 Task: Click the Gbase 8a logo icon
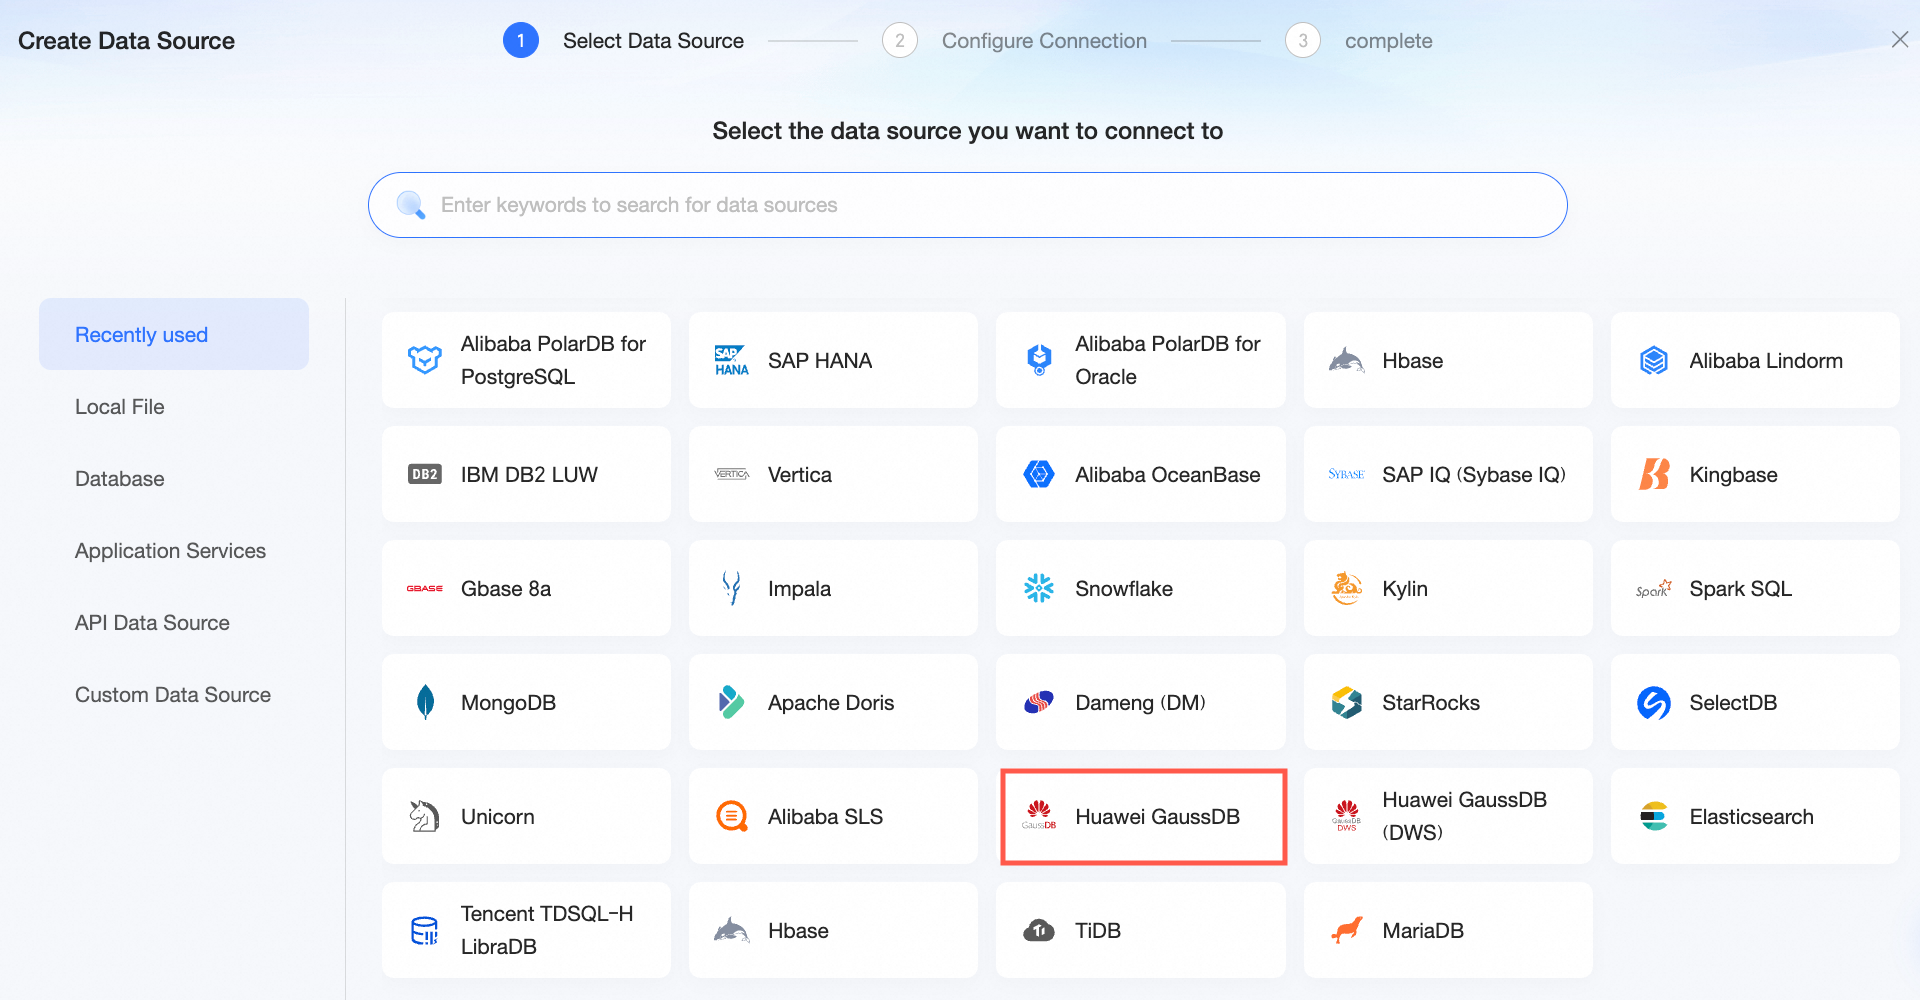[425, 588]
